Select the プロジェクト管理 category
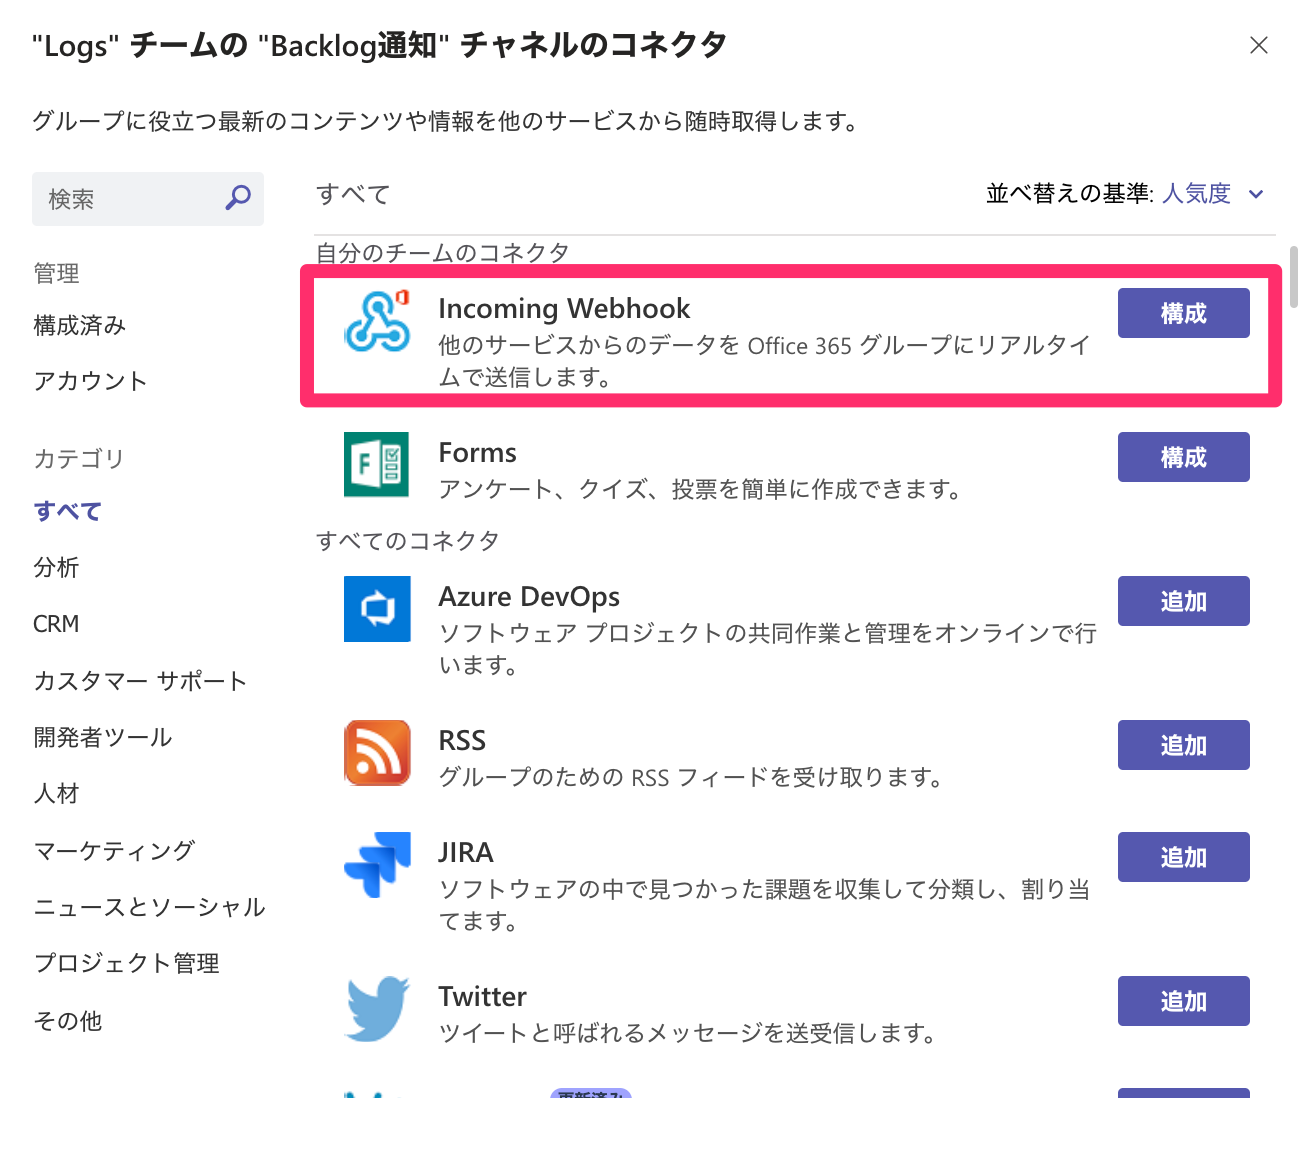 click(127, 963)
